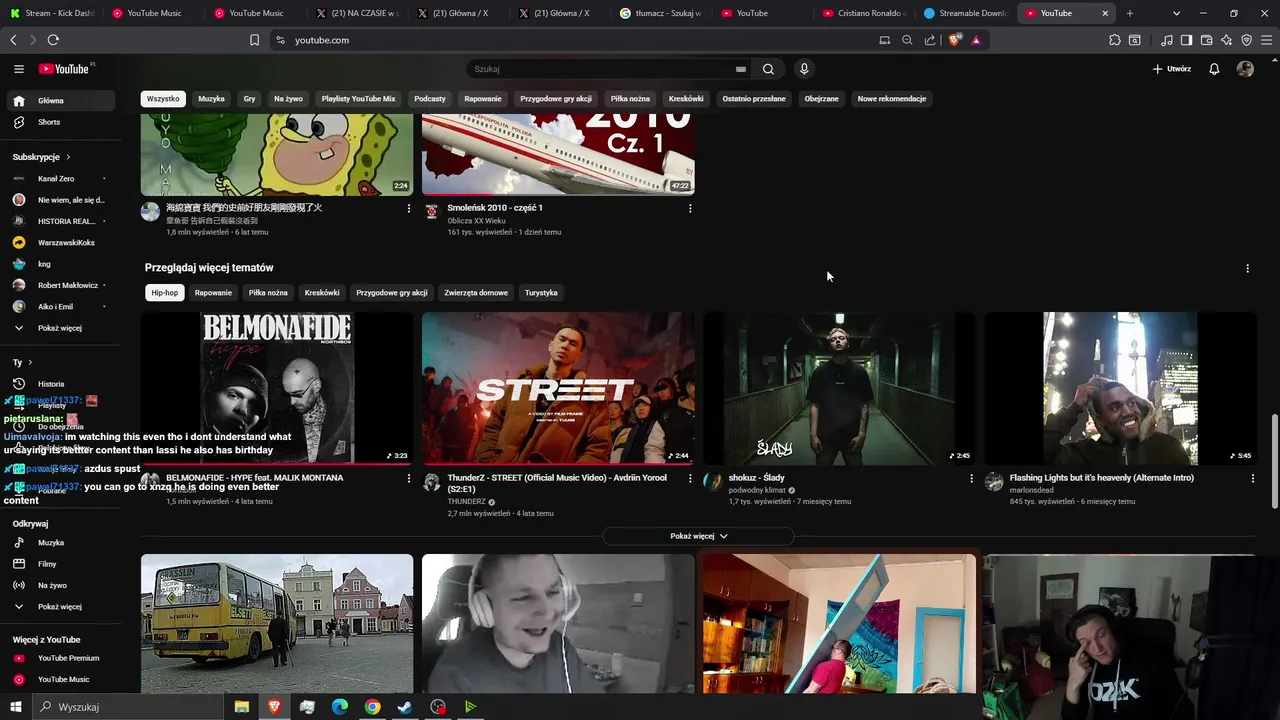1280x720 pixels.
Task: Switch to the Streamable Download browser tab
Action: pyautogui.click(x=965, y=13)
